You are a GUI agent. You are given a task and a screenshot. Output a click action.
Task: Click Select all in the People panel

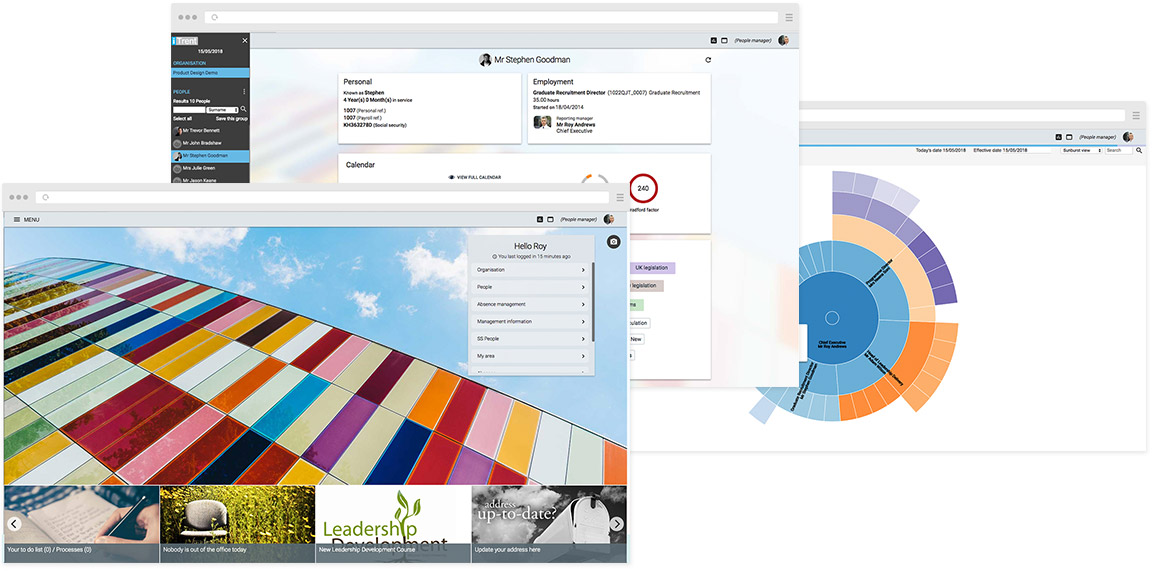[183, 118]
